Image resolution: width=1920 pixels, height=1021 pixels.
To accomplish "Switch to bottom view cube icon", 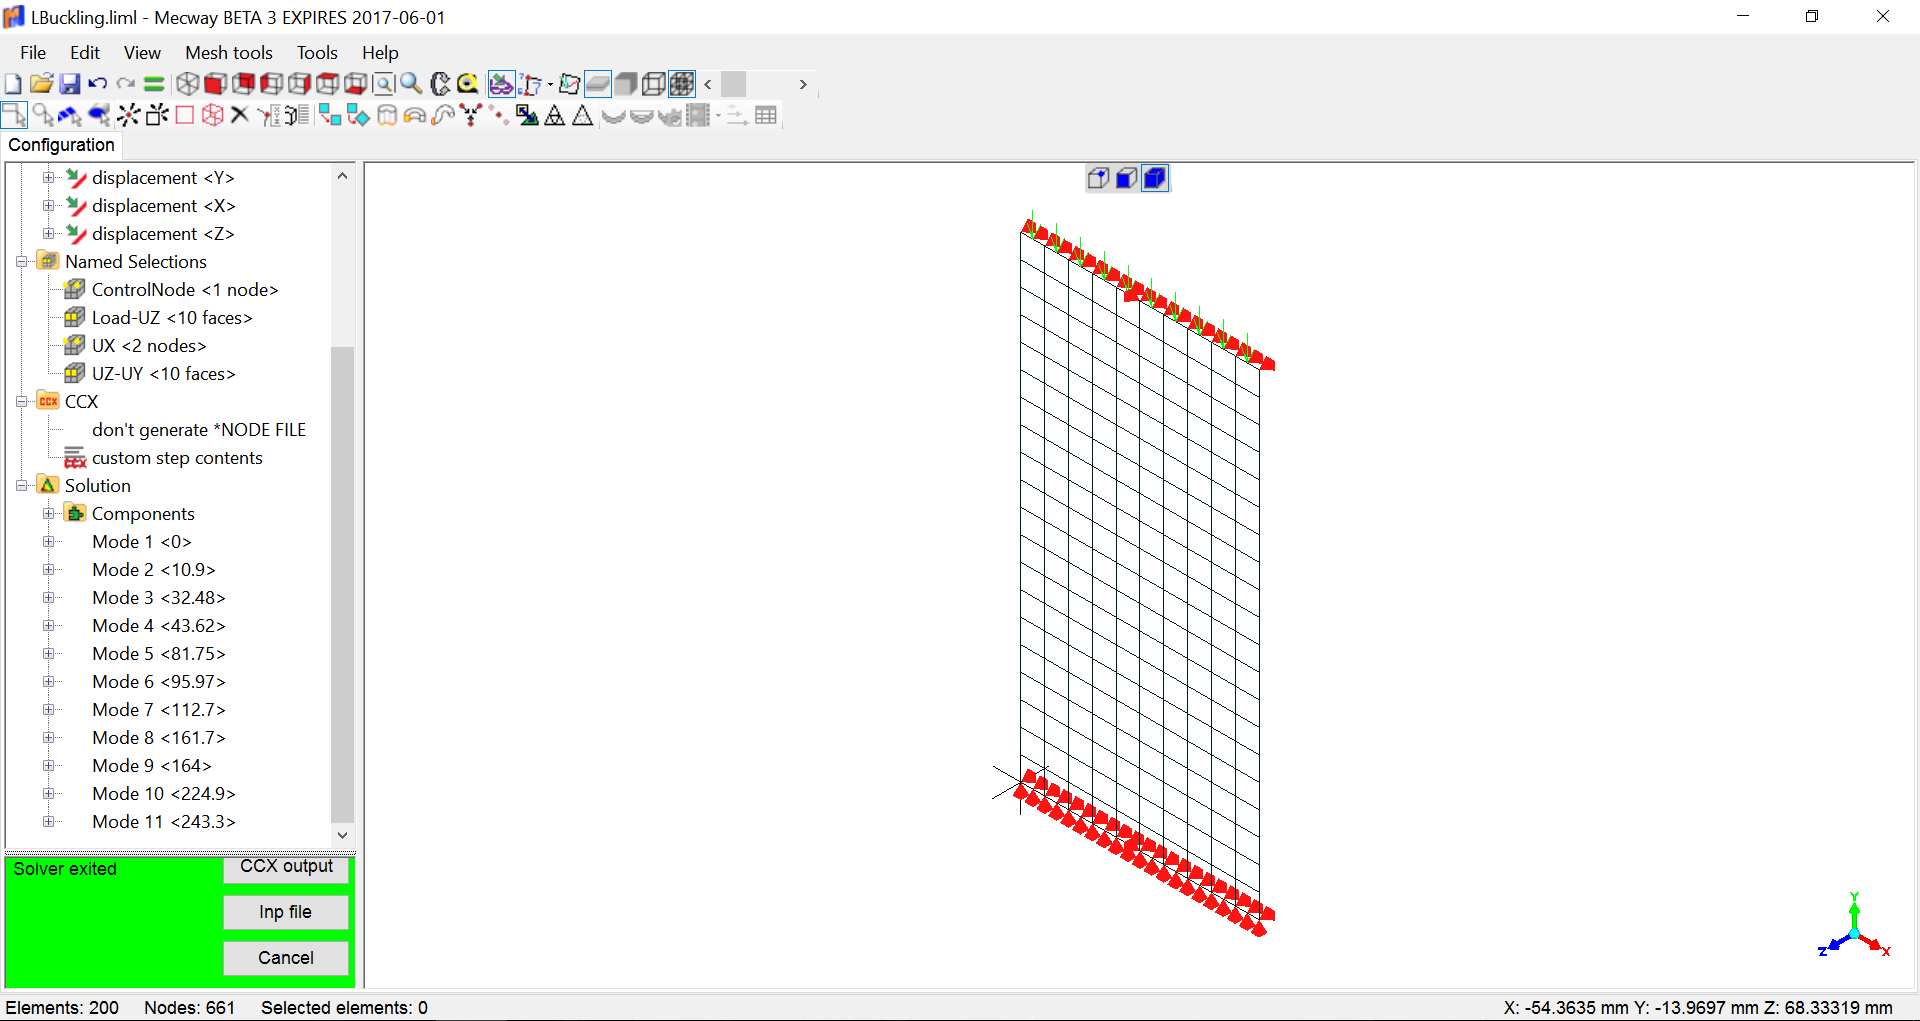I will 355,84.
